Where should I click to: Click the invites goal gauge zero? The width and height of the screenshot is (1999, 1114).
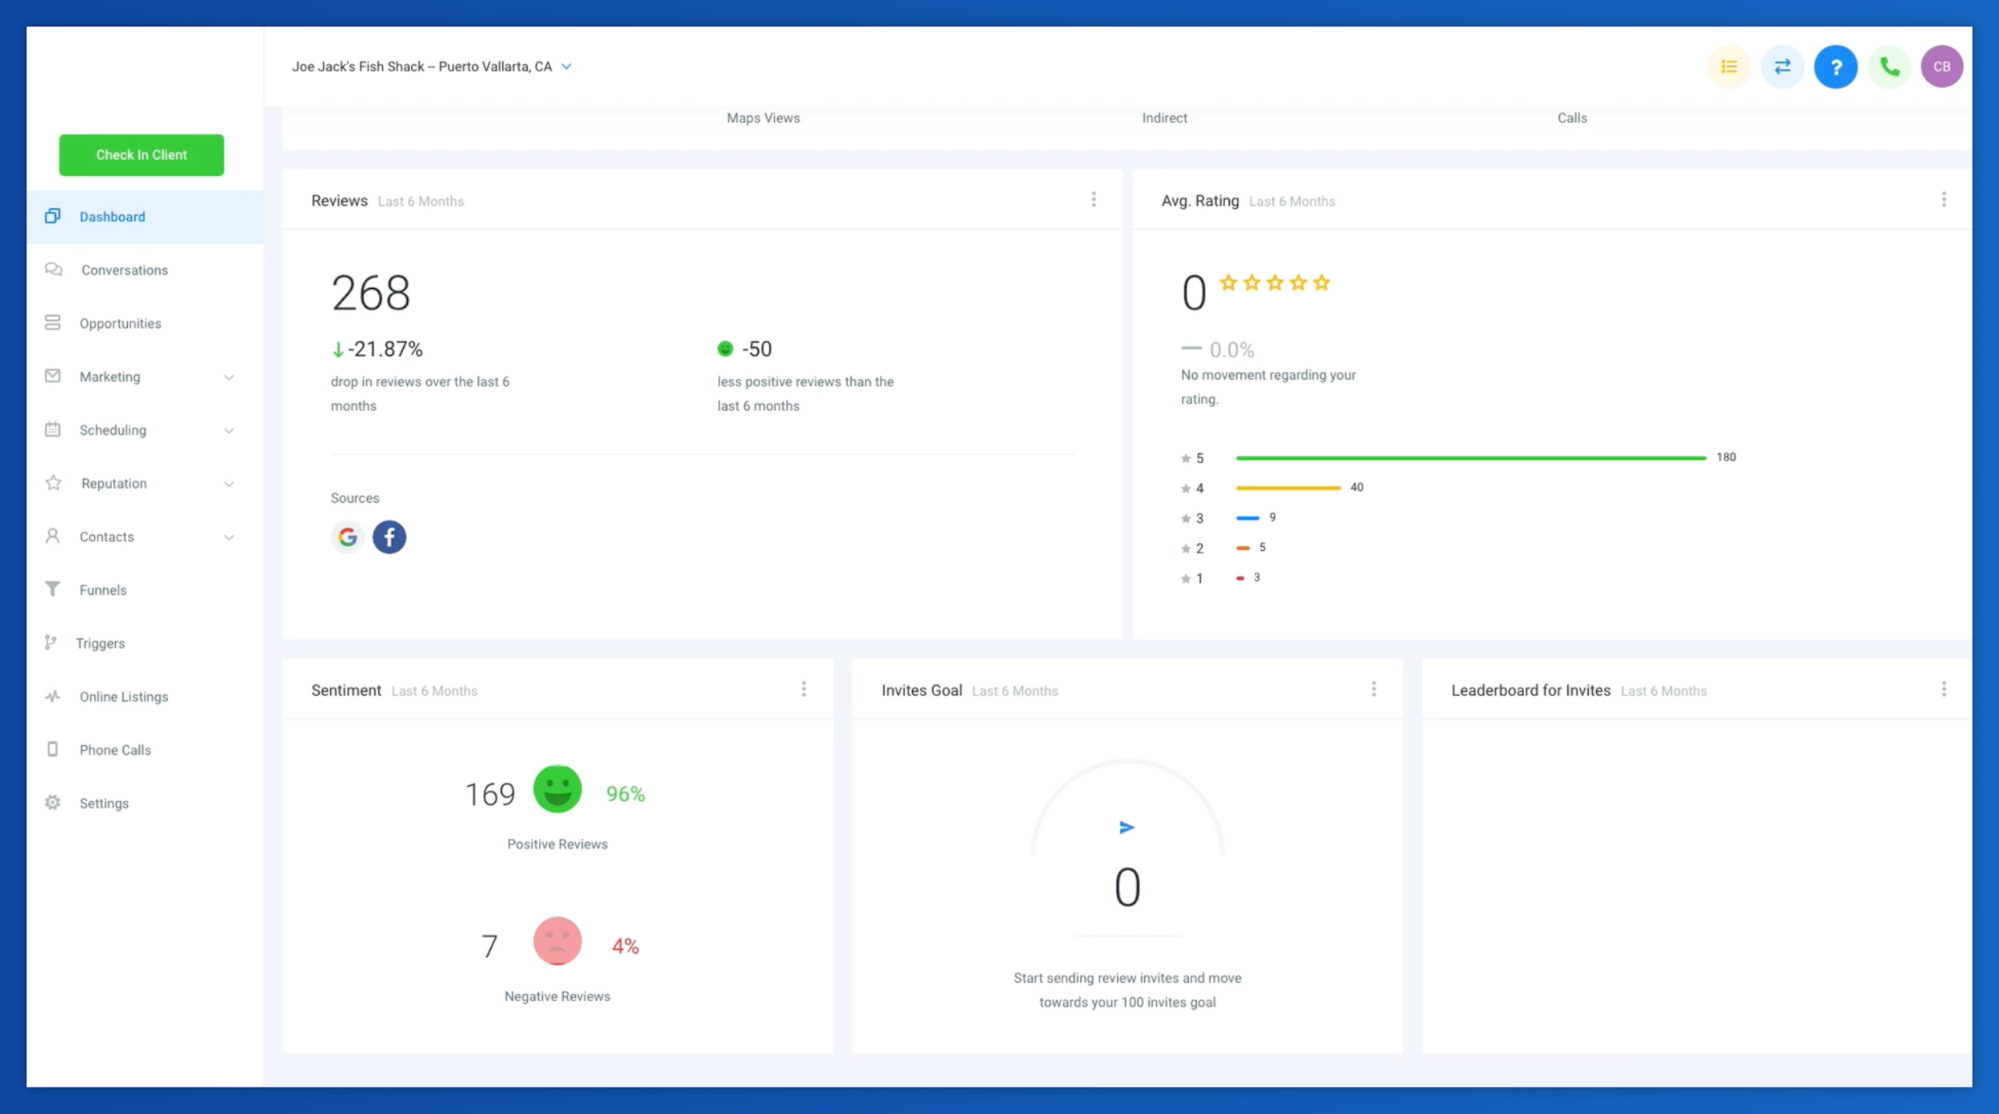tap(1127, 887)
